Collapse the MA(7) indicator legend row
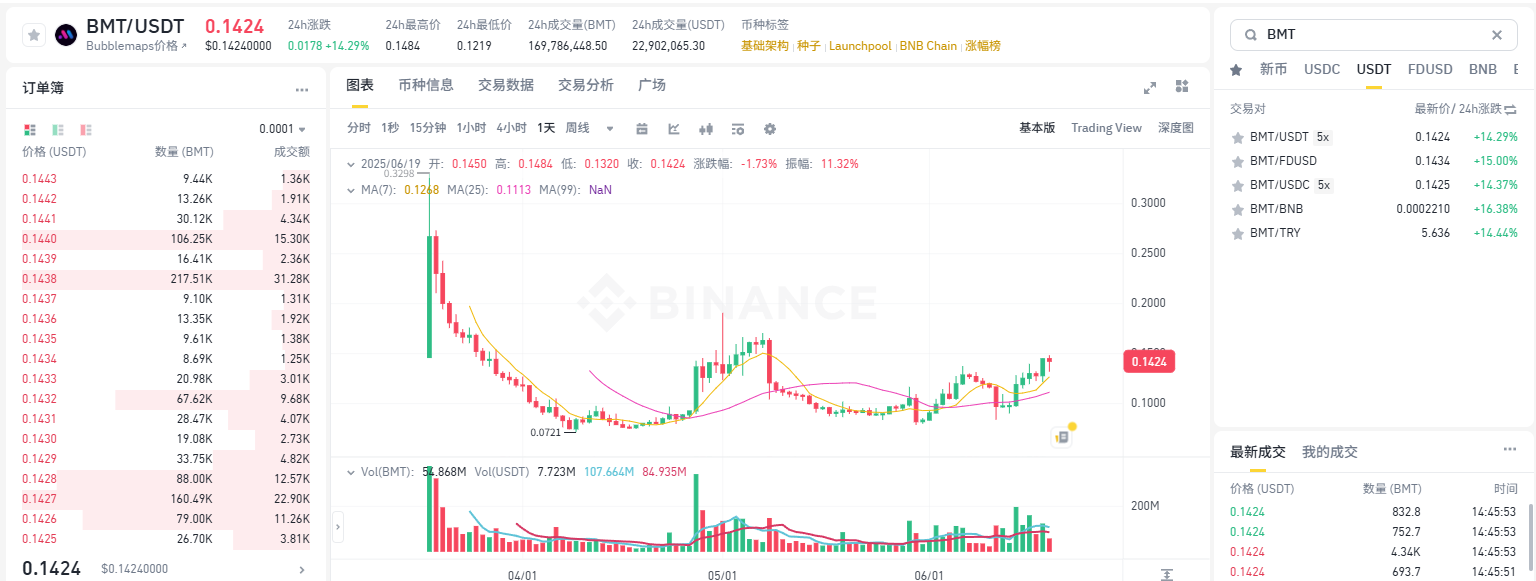Viewport: 1536px width, 581px height. pos(350,189)
